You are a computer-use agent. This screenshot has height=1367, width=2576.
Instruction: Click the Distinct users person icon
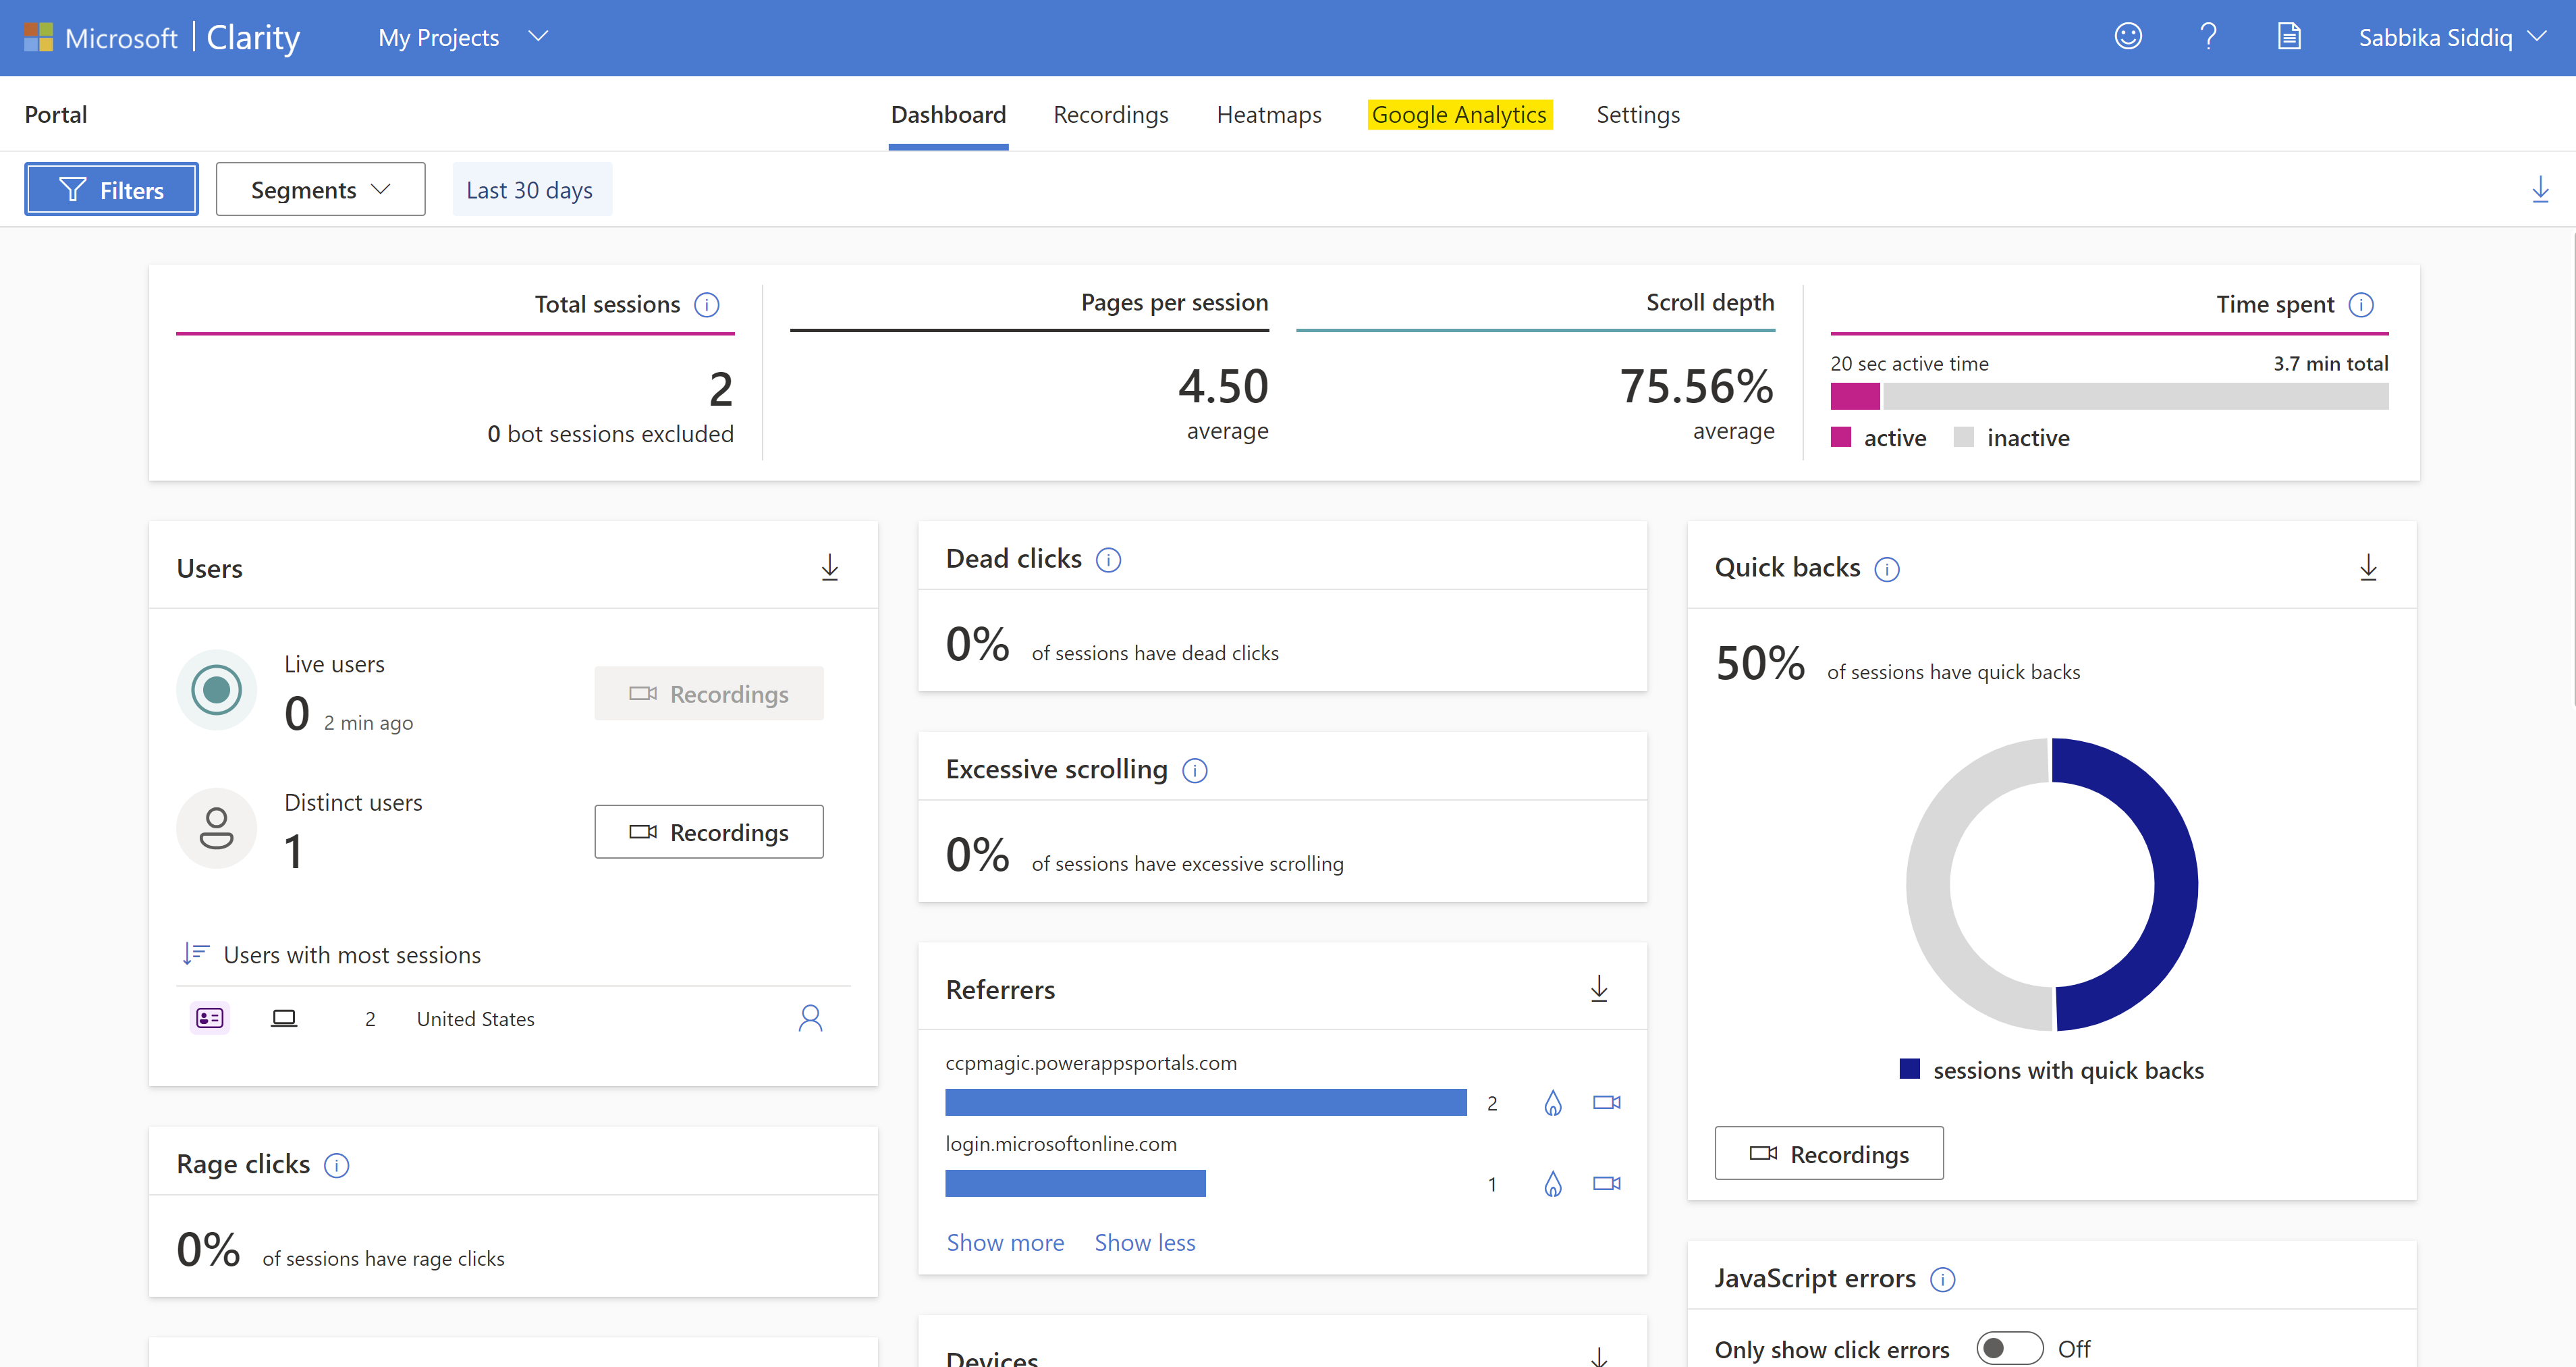216,828
